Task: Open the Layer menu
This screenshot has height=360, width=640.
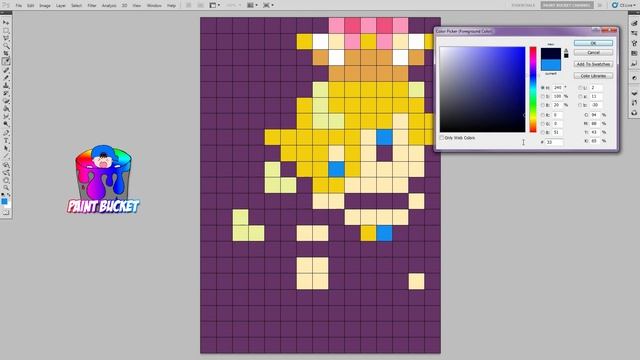Action: click(x=61, y=6)
